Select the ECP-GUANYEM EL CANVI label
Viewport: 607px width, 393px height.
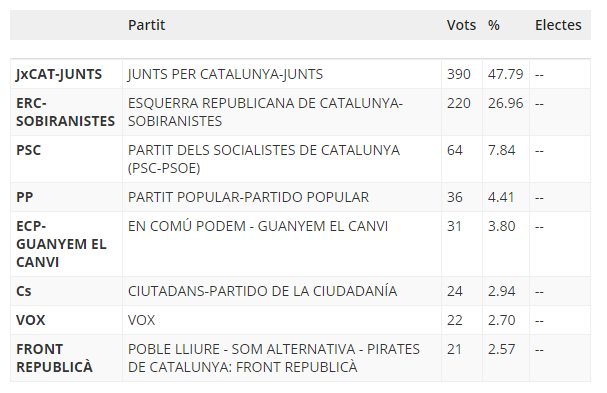(x=61, y=244)
